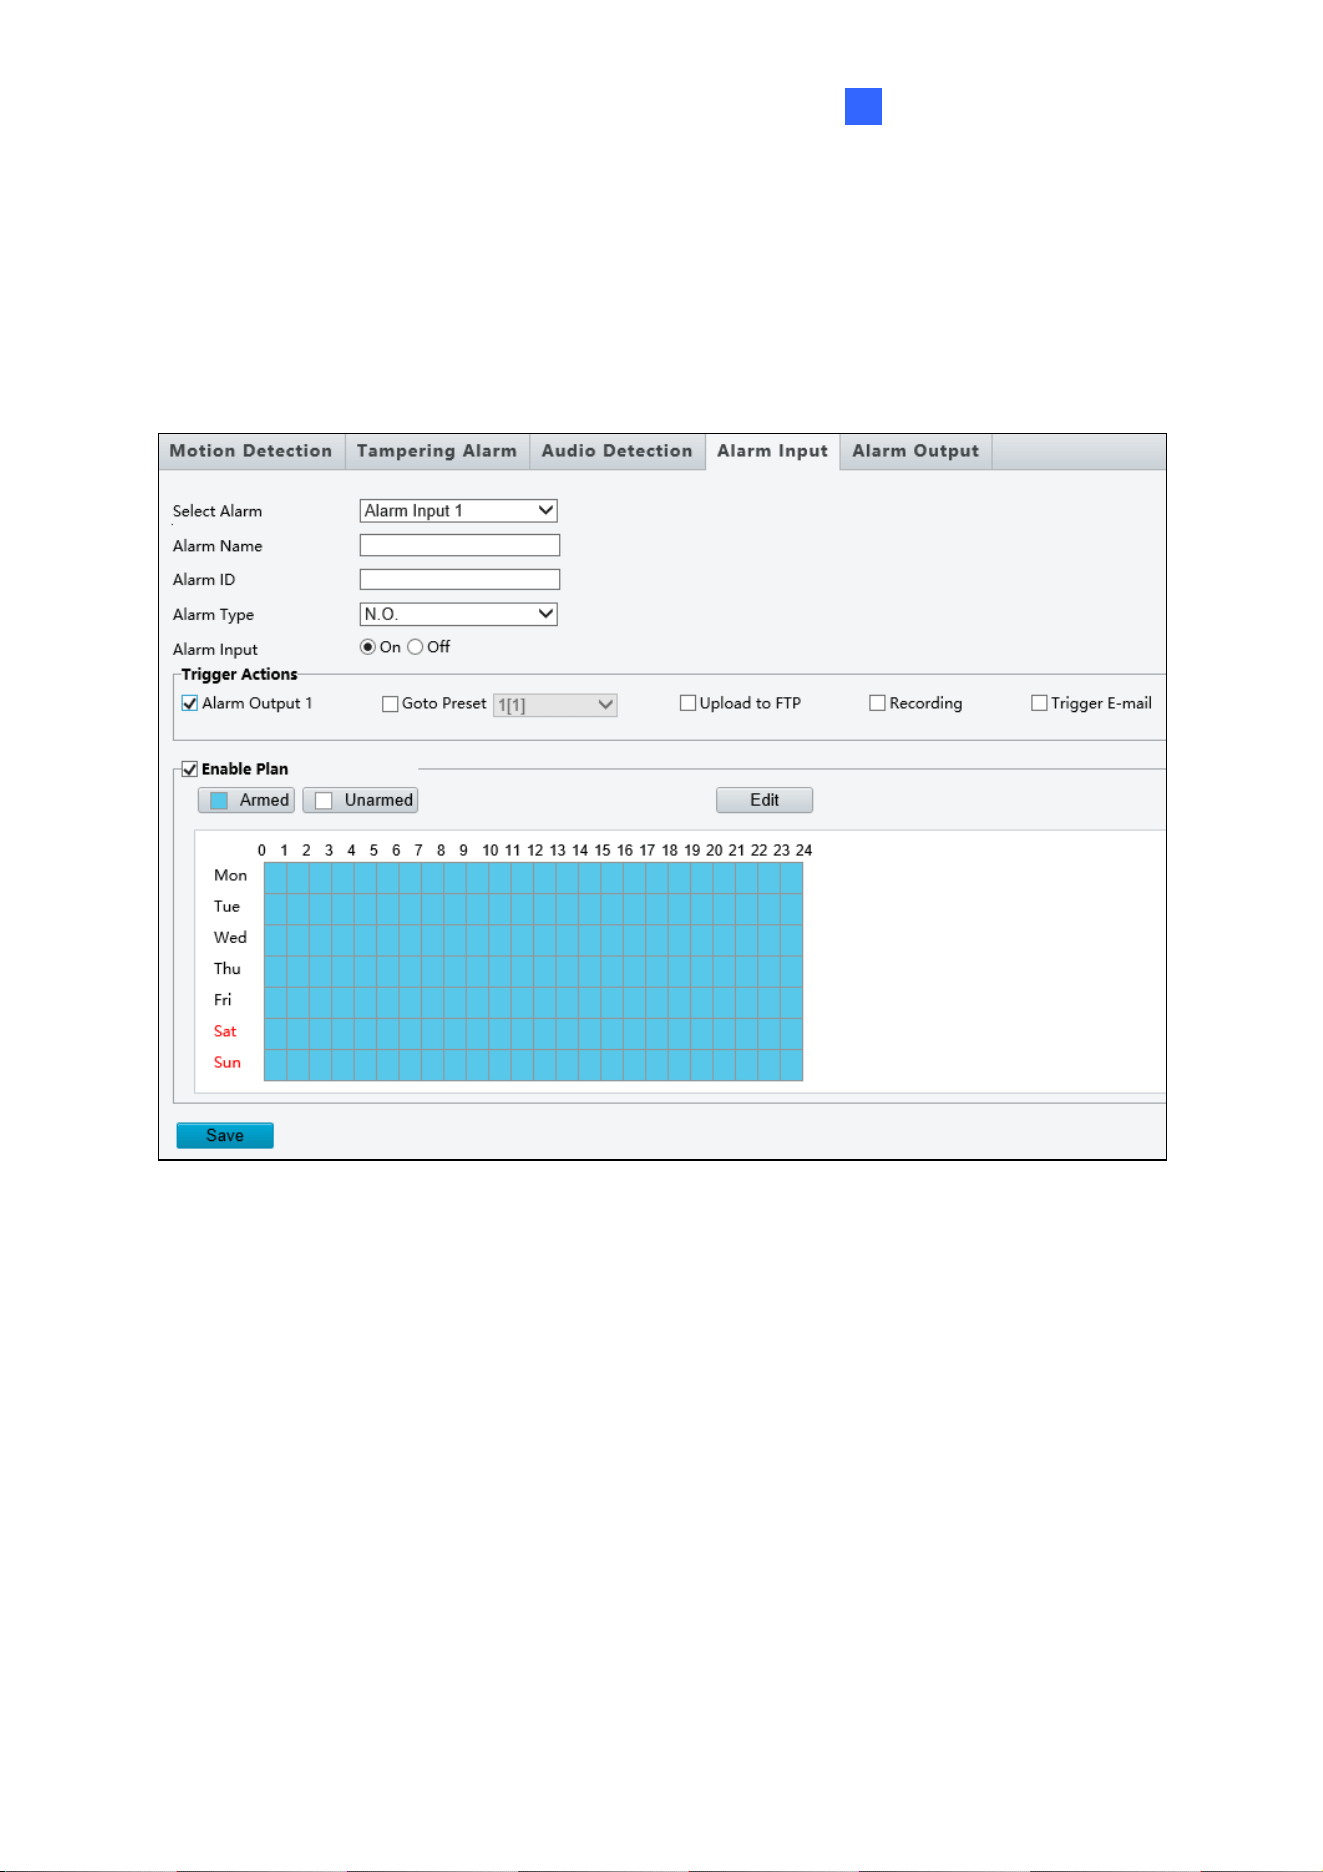Click the Edit plan button
Viewport: 1323px width, 1872px height.
pos(764,800)
